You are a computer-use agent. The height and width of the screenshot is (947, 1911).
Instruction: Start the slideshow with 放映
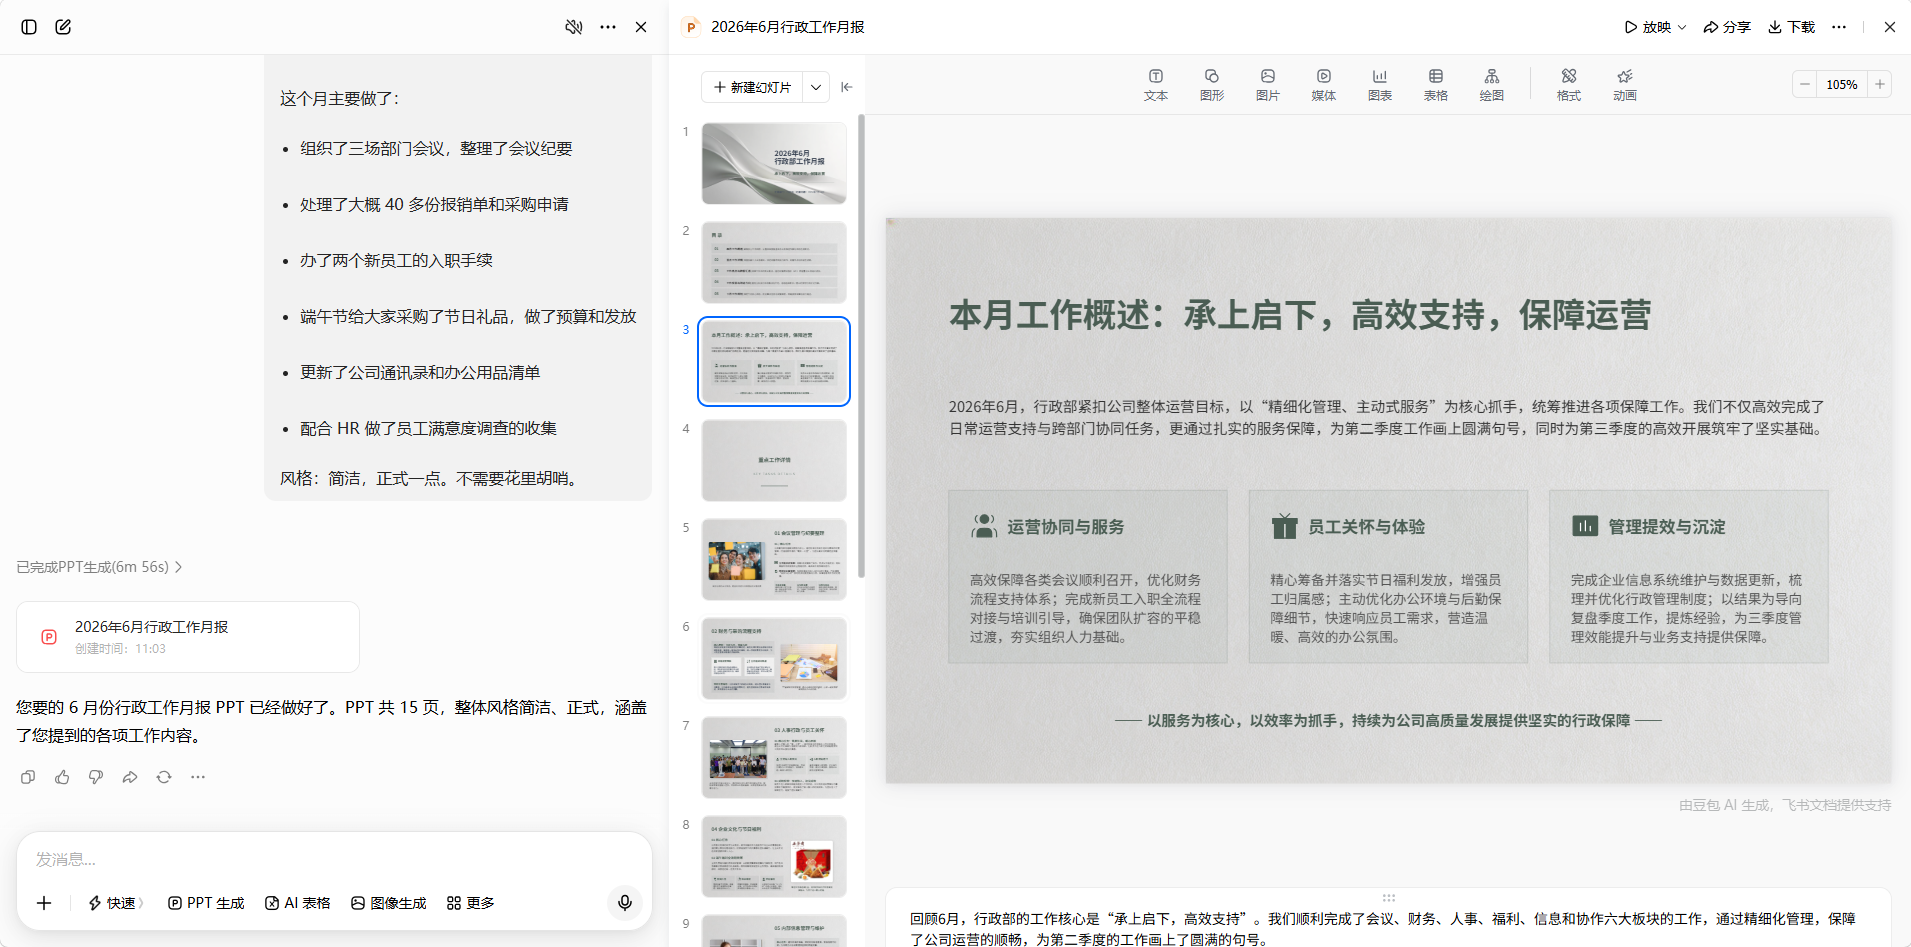(1648, 27)
